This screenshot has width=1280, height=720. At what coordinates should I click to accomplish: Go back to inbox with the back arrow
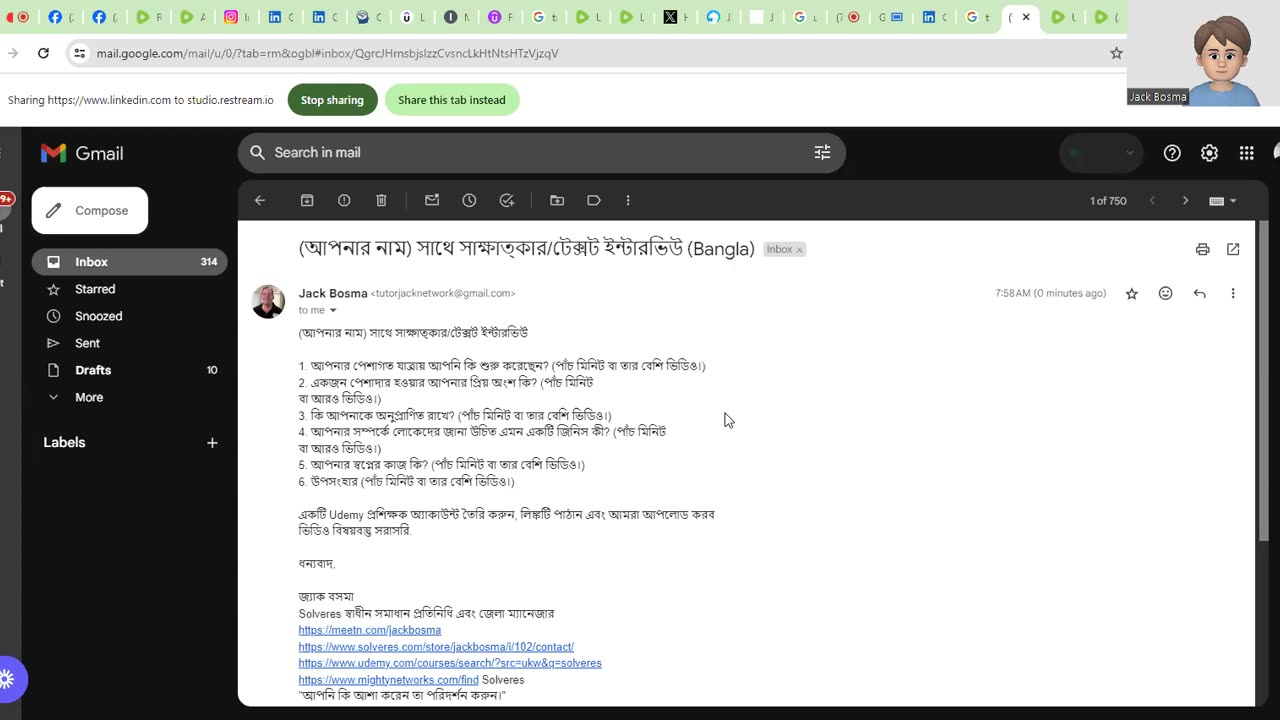[260, 201]
